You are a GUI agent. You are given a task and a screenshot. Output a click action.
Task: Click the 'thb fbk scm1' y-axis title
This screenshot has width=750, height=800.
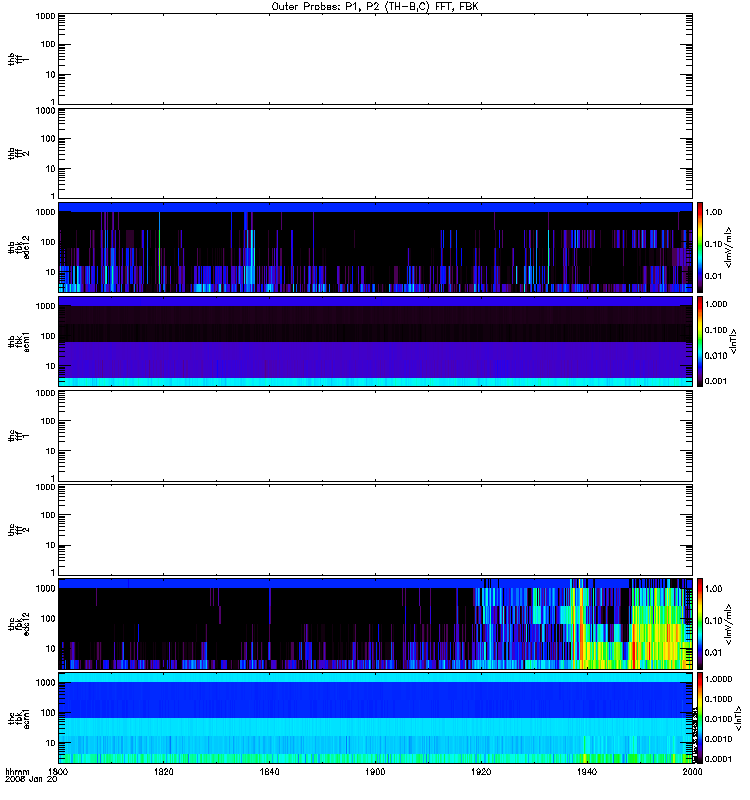point(18,341)
